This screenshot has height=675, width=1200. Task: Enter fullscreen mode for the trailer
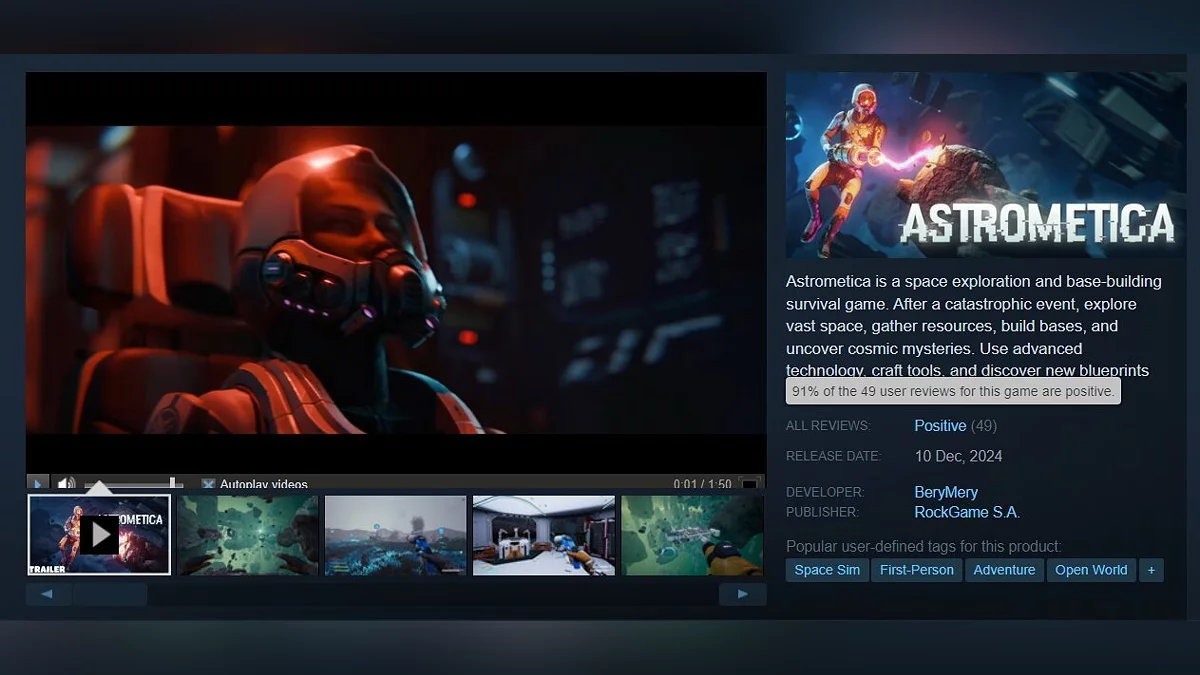click(749, 485)
